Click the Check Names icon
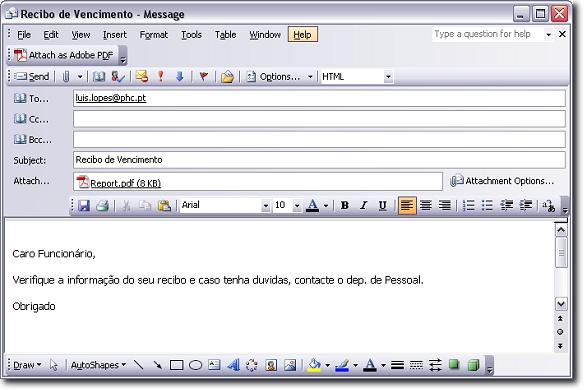The image size is (584, 390). (118, 77)
